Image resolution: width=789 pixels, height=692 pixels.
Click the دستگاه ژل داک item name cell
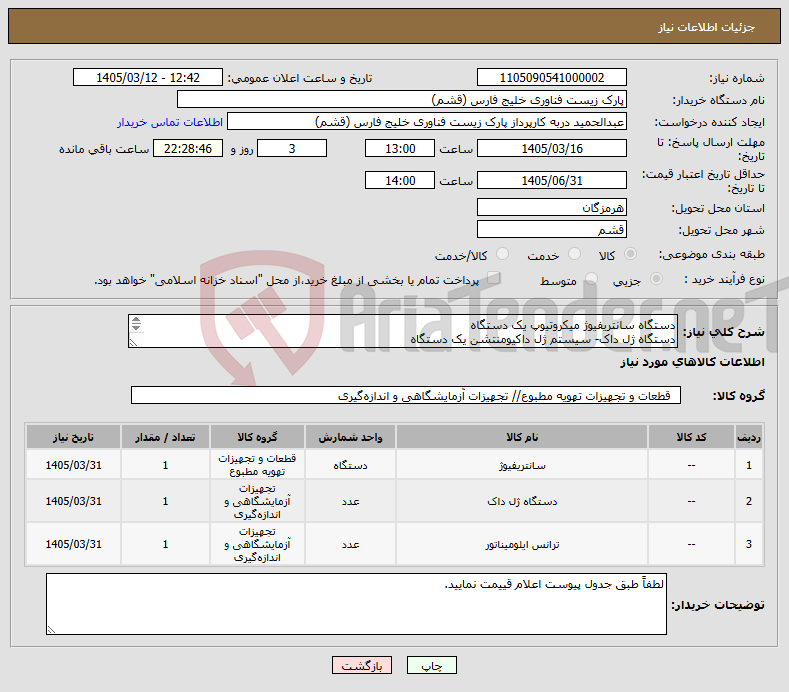522,501
